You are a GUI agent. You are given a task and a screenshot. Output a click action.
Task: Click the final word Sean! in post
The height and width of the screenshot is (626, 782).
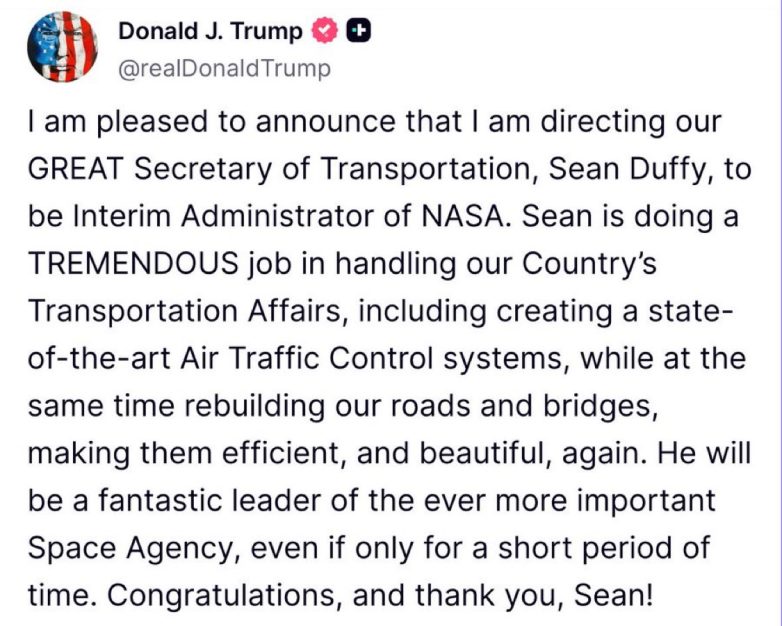[613, 595]
